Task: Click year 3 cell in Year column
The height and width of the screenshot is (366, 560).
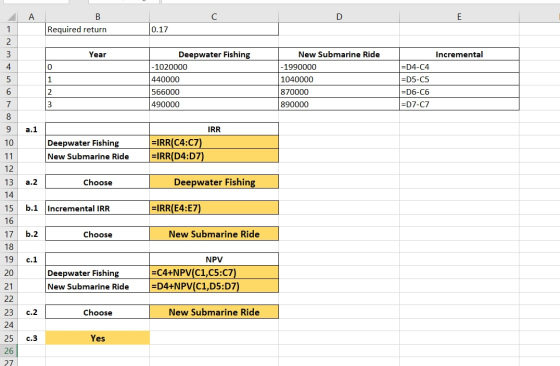Action: [x=98, y=104]
